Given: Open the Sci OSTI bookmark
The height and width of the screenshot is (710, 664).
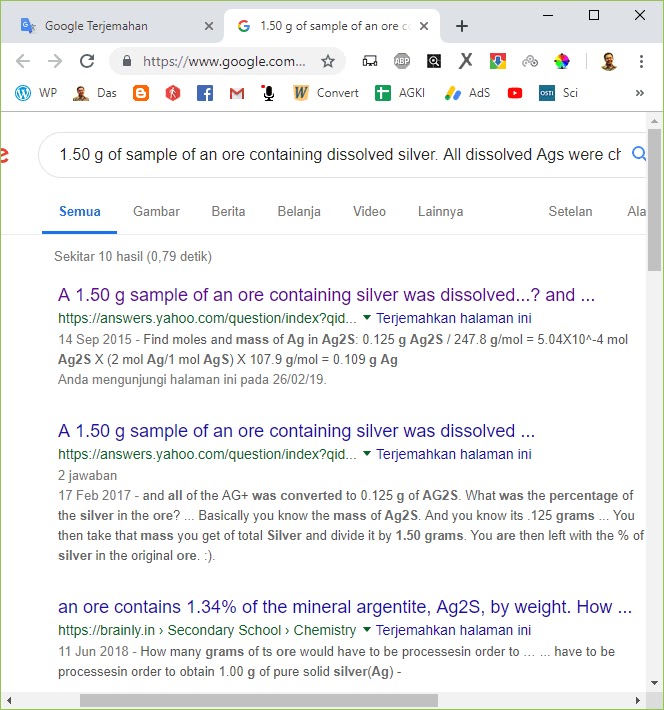Looking at the screenshot, I should tap(558, 93).
